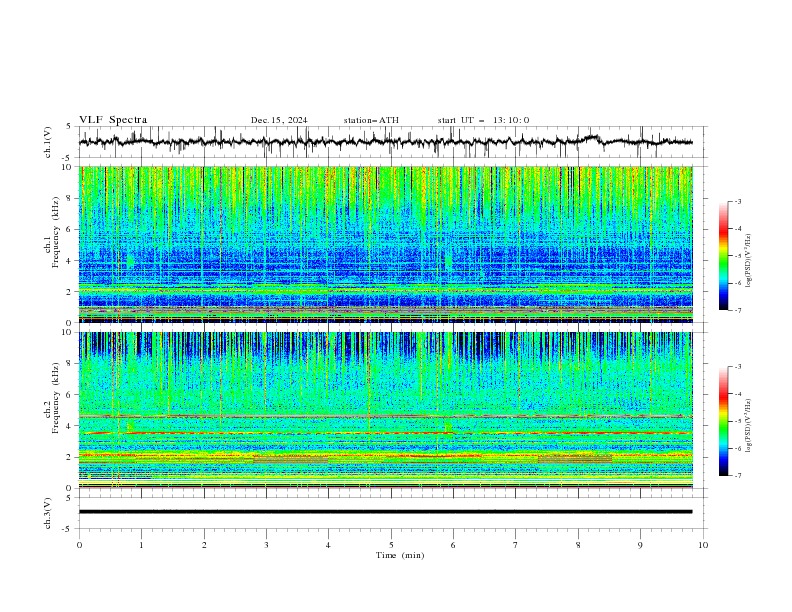Click the "ch.3(V)" axis label
The height and width of the screenshot is (612, 792).
47,513
